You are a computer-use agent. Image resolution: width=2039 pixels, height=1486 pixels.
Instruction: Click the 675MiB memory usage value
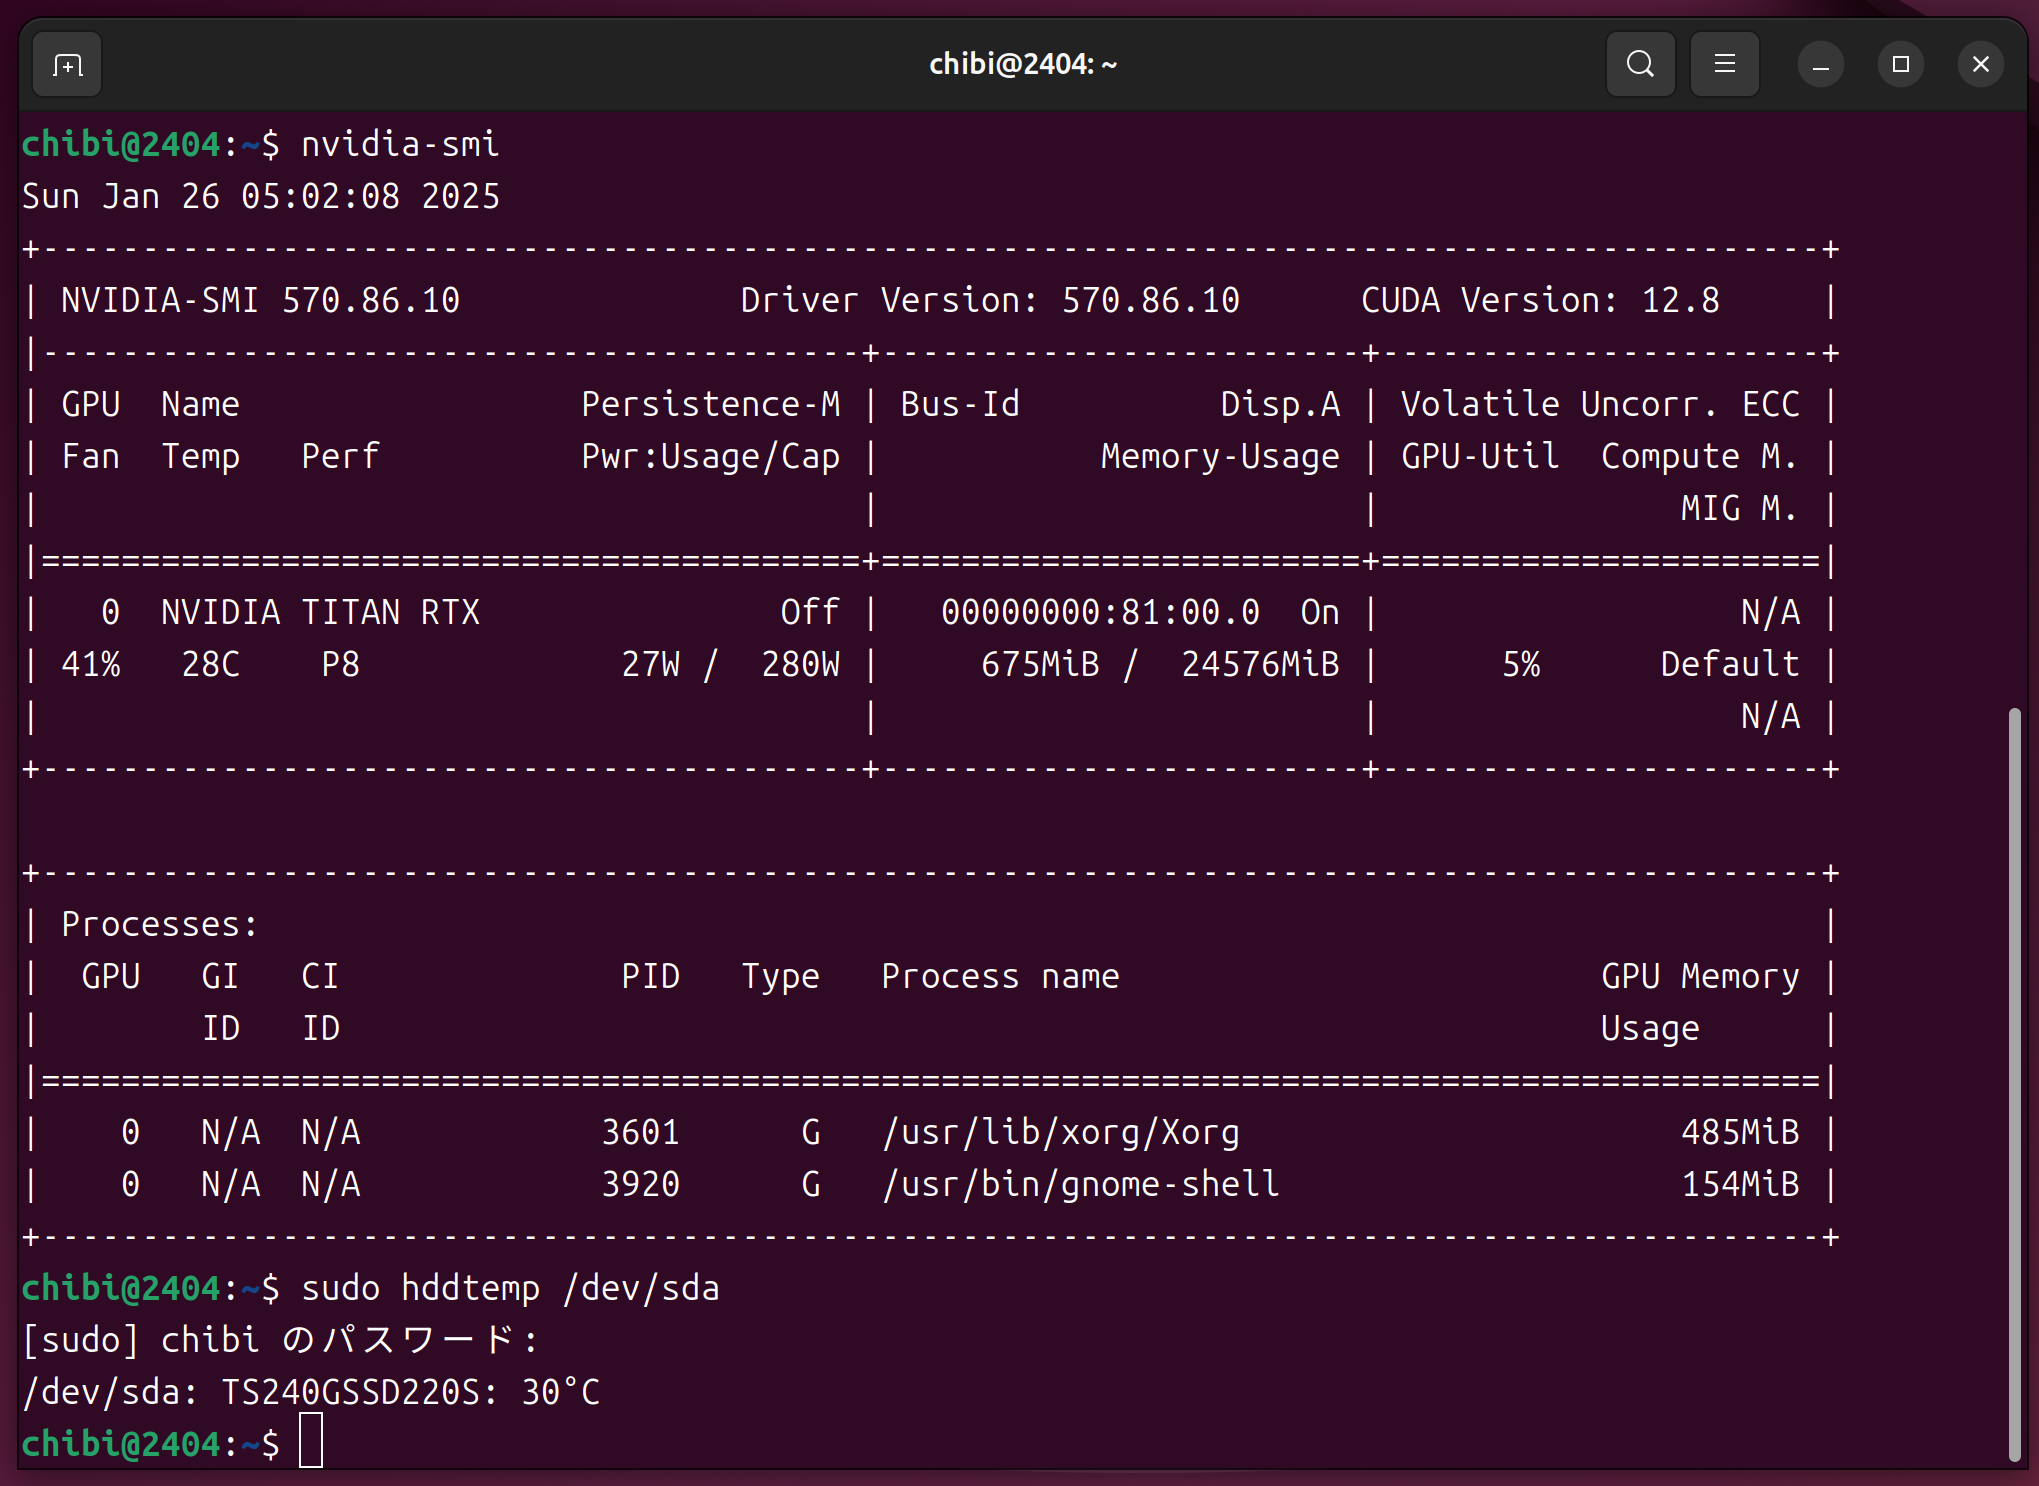pyautogui.click(x=1040, y=665)
